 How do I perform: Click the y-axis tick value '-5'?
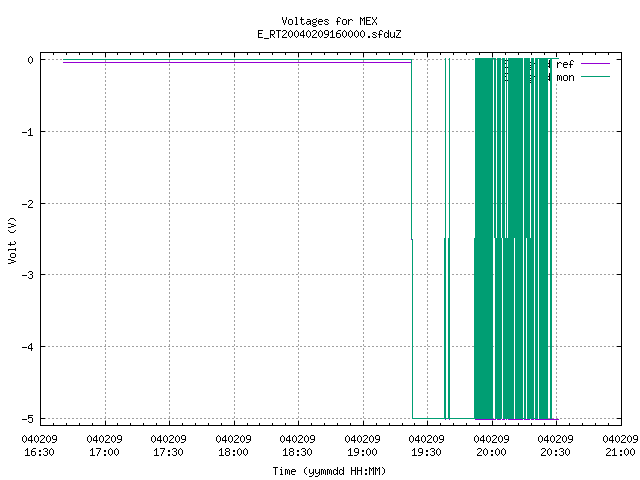27,418
